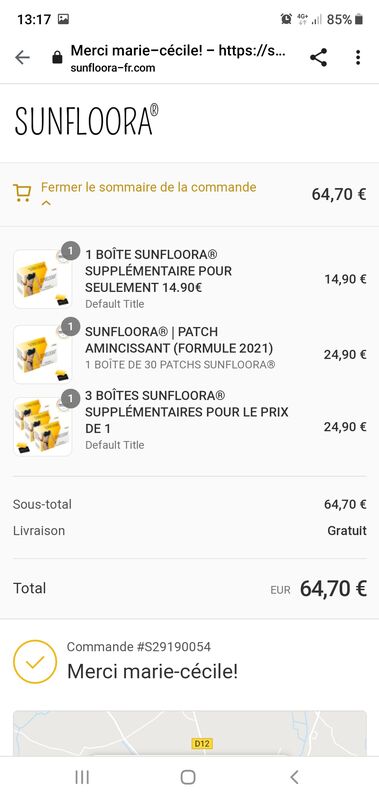Tap the browser back arrow

tap(22, 58)
